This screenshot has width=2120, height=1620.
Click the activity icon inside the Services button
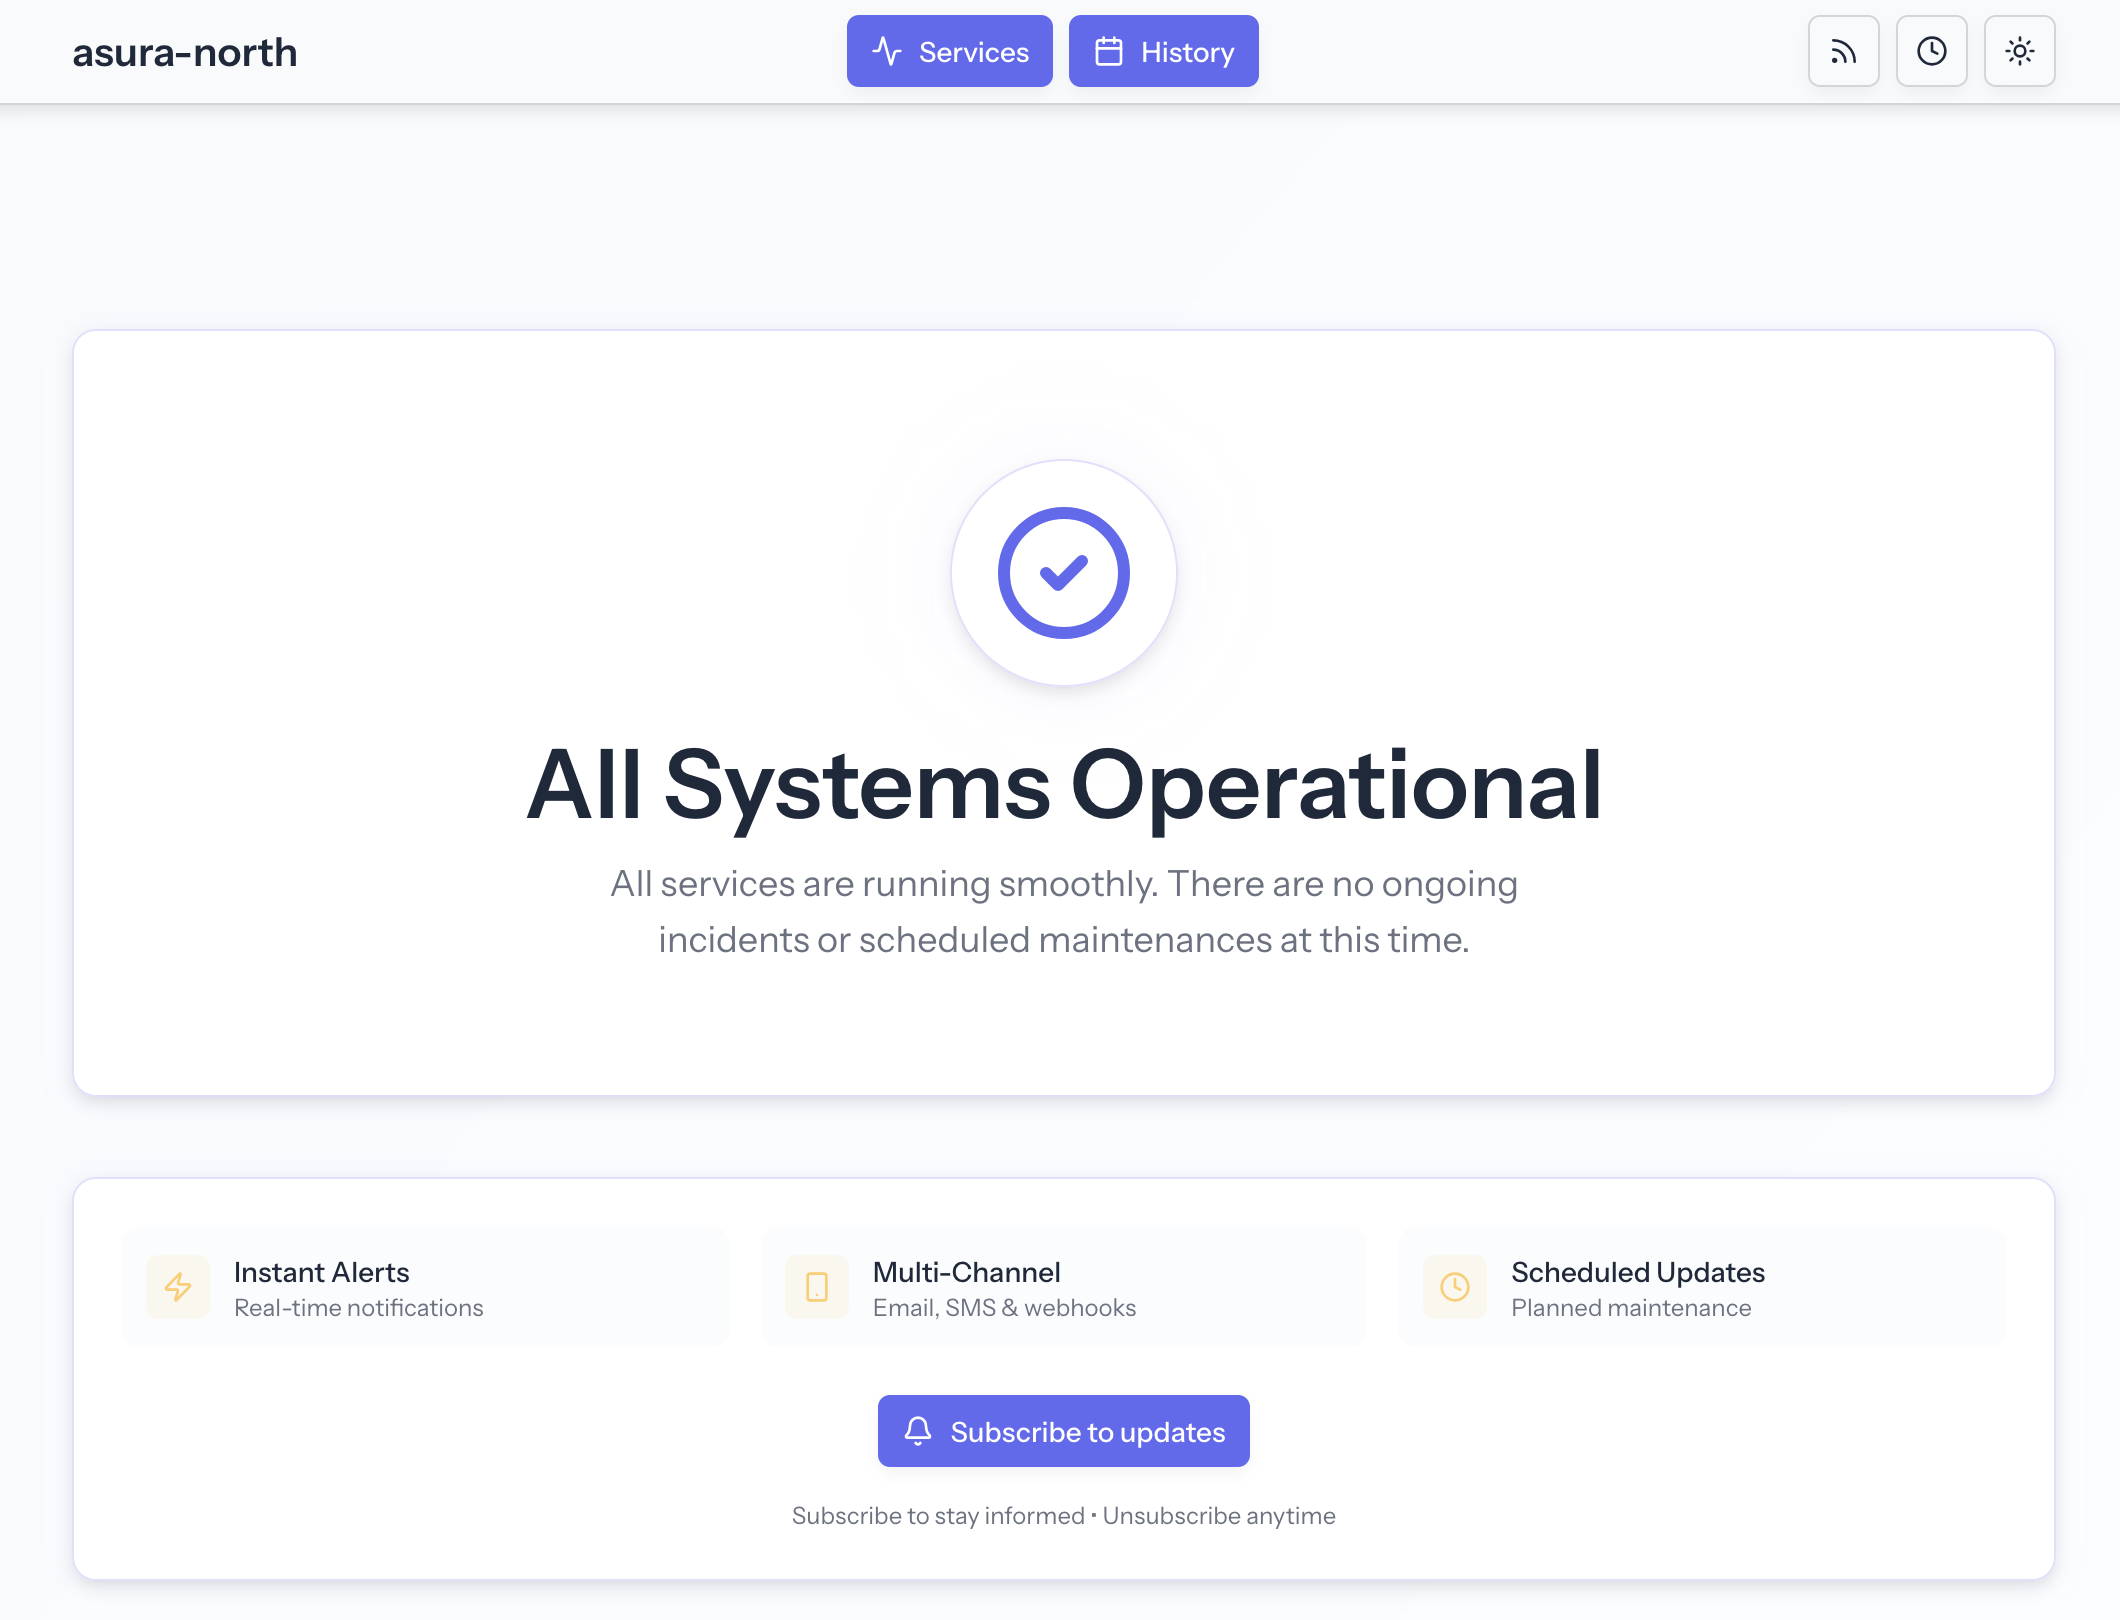[x=888, y=51]
